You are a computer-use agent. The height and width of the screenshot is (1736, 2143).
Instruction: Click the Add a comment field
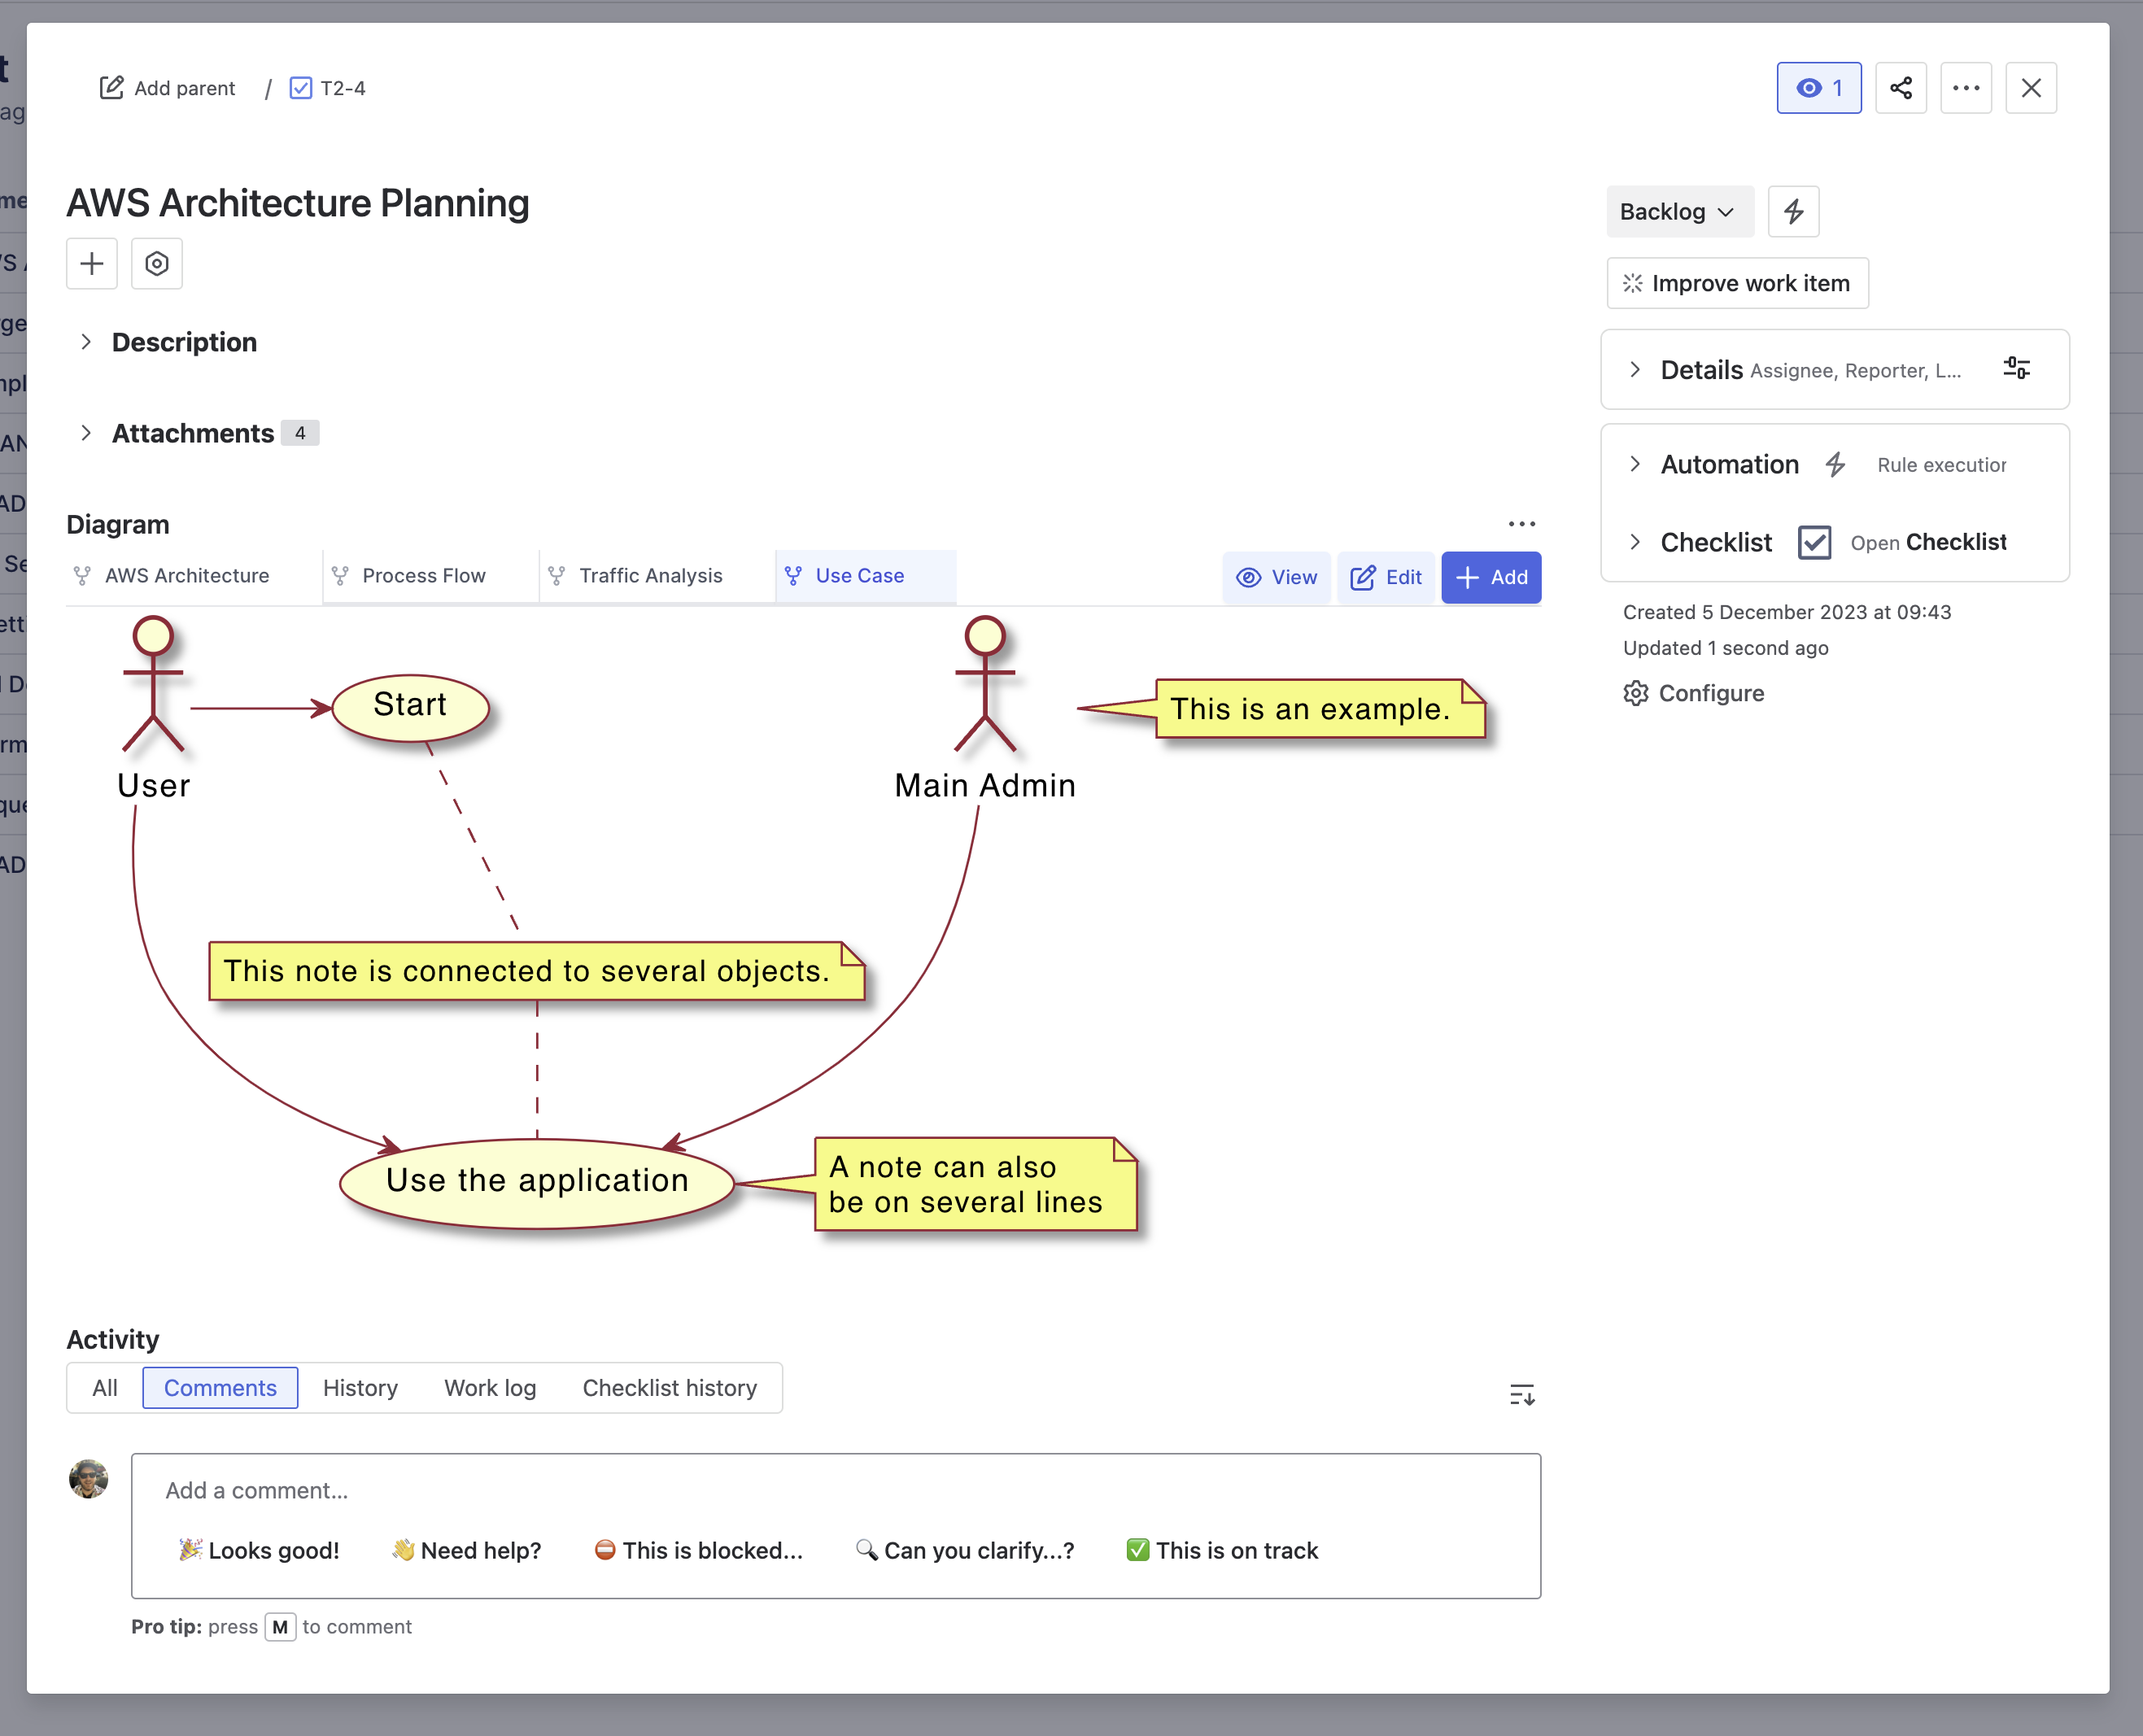click(835, 1490)
